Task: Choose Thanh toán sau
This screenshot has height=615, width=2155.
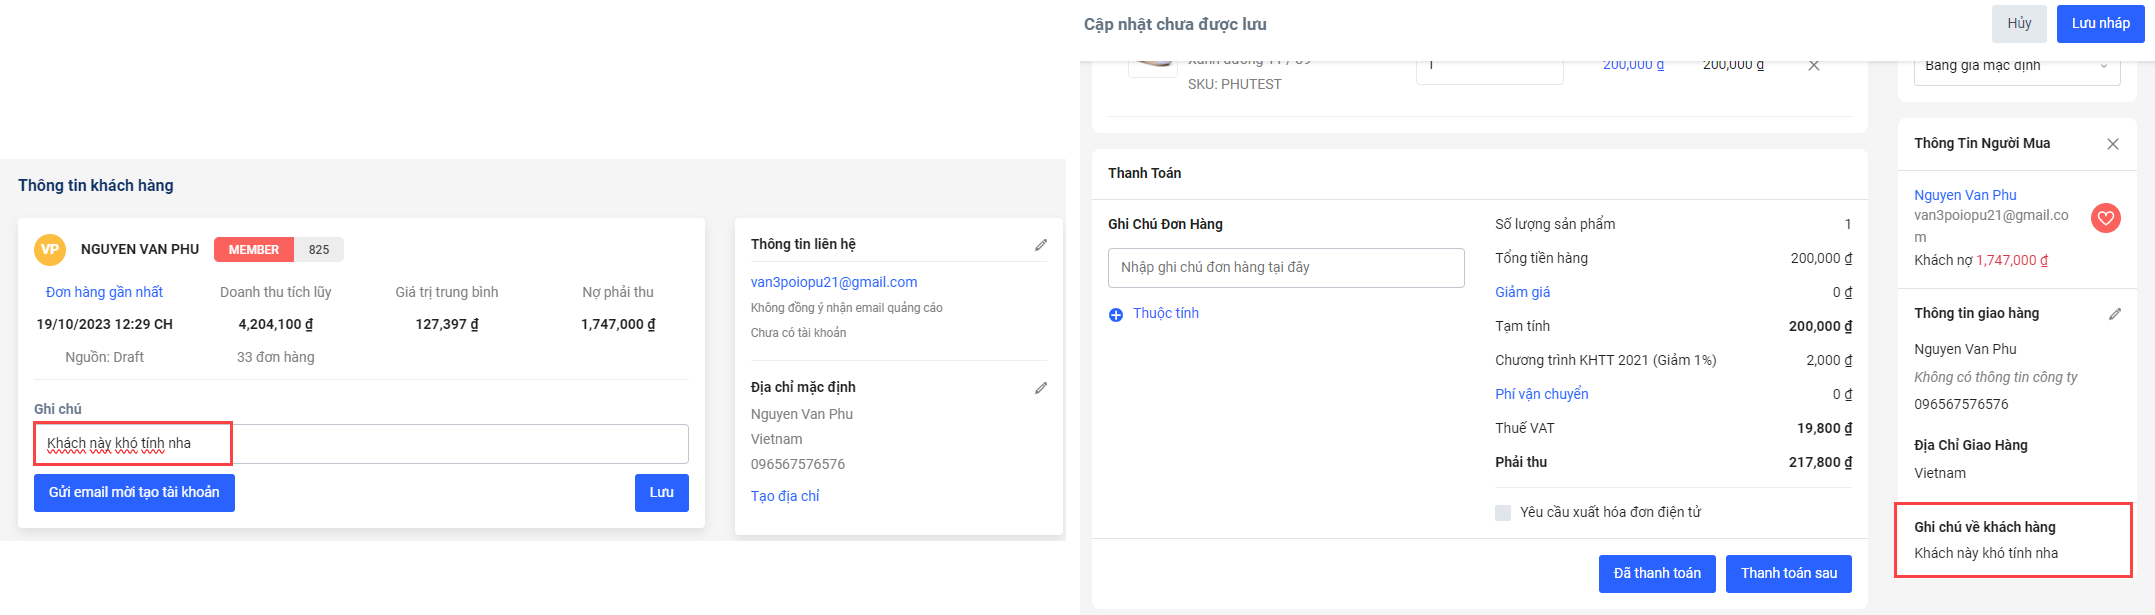Action: click(1788, 574)
